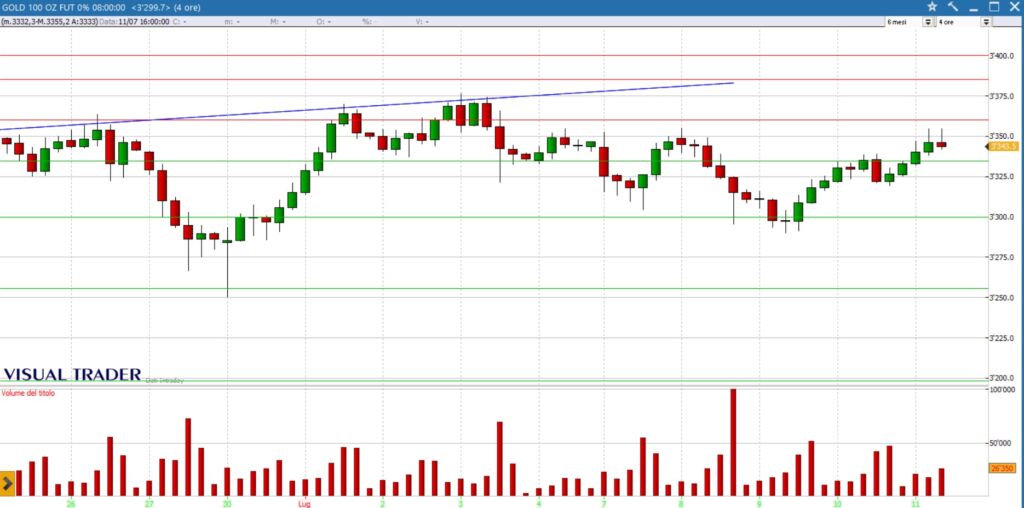Click the "M:" maximum value field

pos(276,22)
